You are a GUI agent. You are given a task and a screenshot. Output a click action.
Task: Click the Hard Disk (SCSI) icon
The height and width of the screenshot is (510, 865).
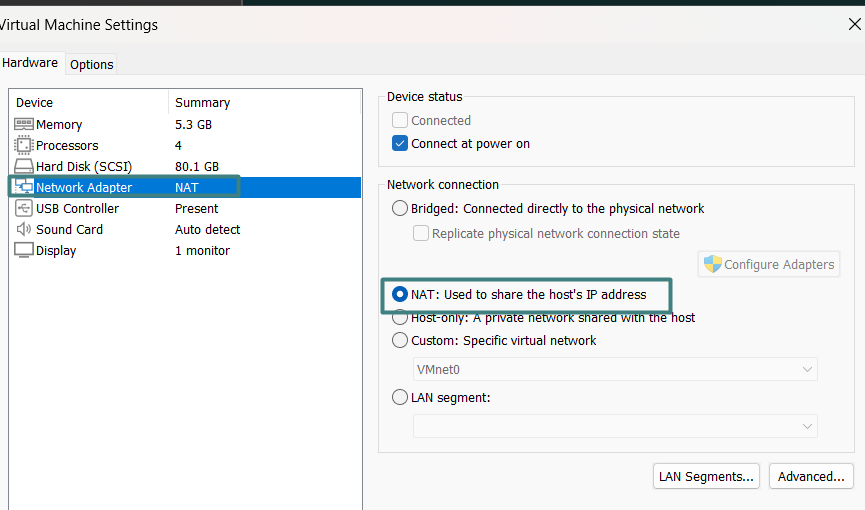[x=24, y=167]
